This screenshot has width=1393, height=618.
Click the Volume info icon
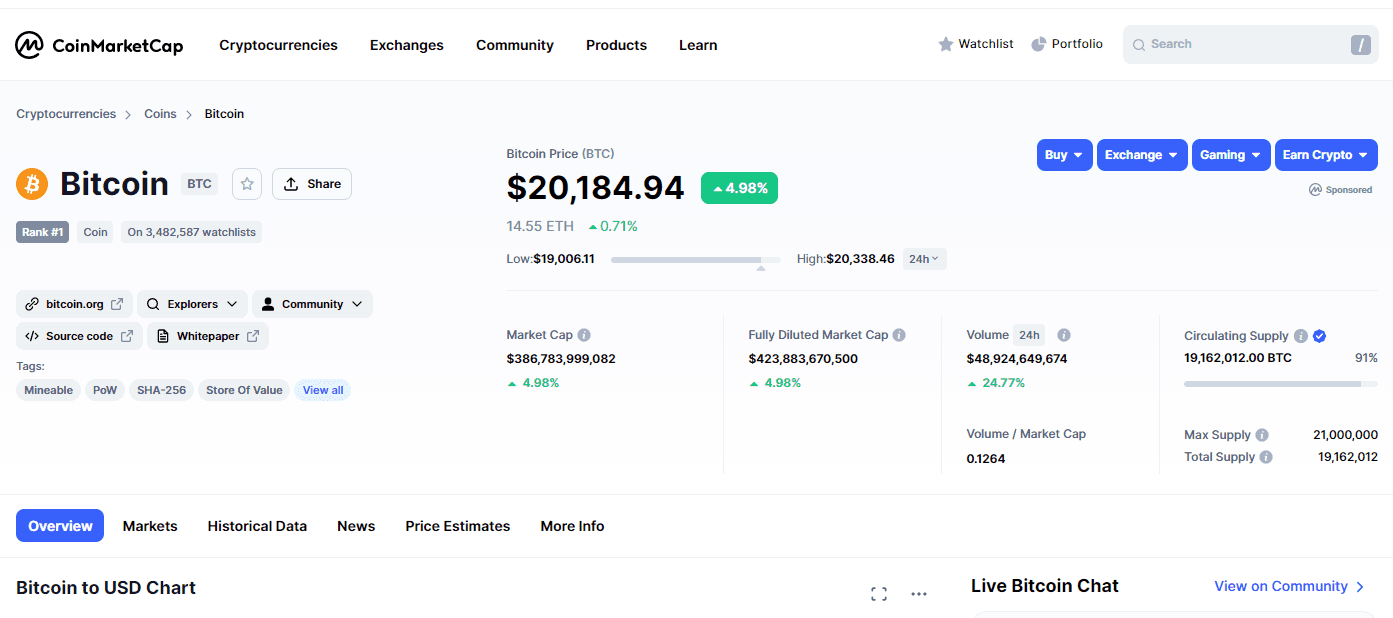pyautogui.click(x=1064, y=335)
